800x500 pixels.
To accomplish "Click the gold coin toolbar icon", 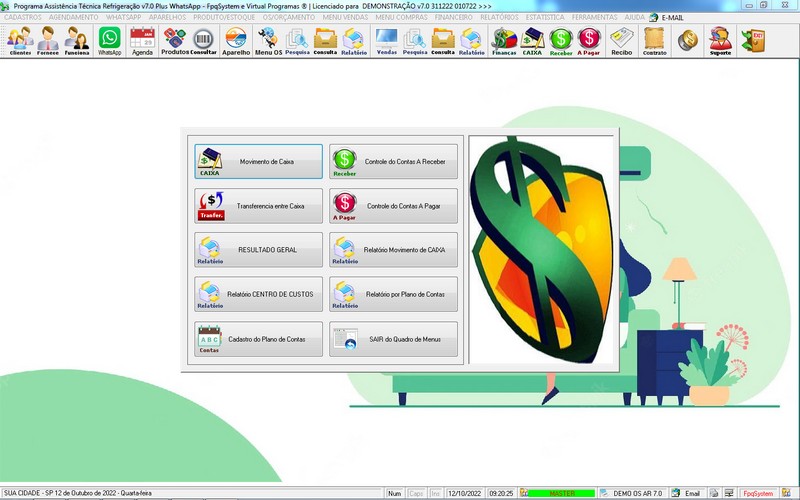I will click(688, 41).
